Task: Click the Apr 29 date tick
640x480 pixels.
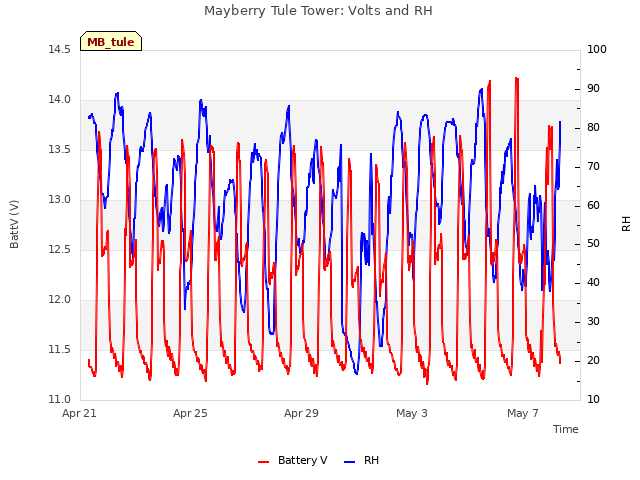Action: (301, 413)
